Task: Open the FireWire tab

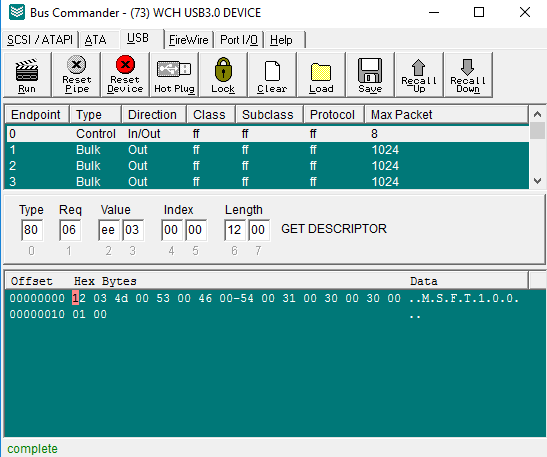Action: pyautogui.click(x=189, y=40)
